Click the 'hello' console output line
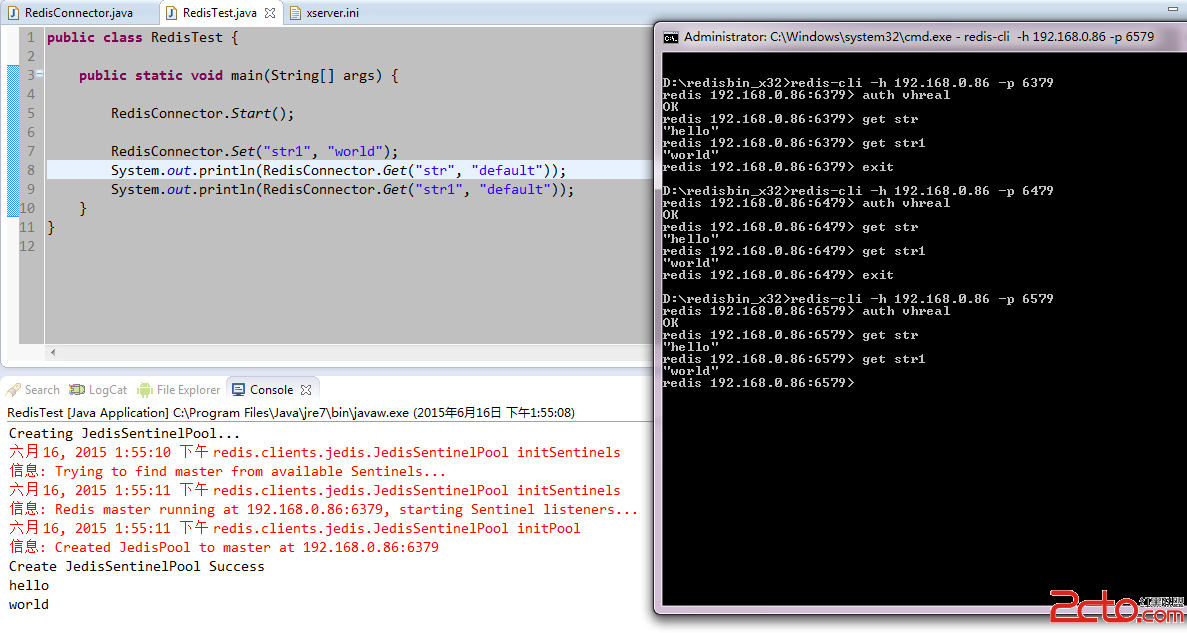1187x633 pixels. 29,585
